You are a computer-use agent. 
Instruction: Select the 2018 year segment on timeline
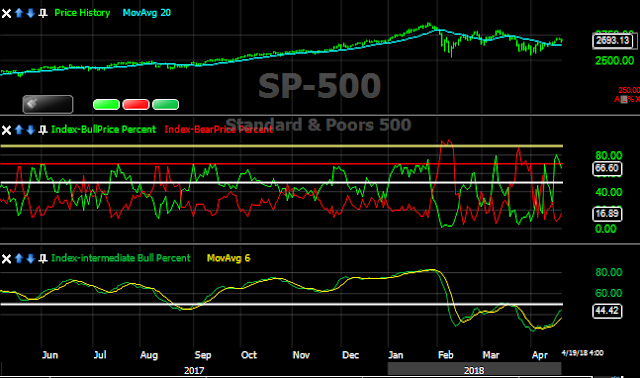(x=474, y=370)
